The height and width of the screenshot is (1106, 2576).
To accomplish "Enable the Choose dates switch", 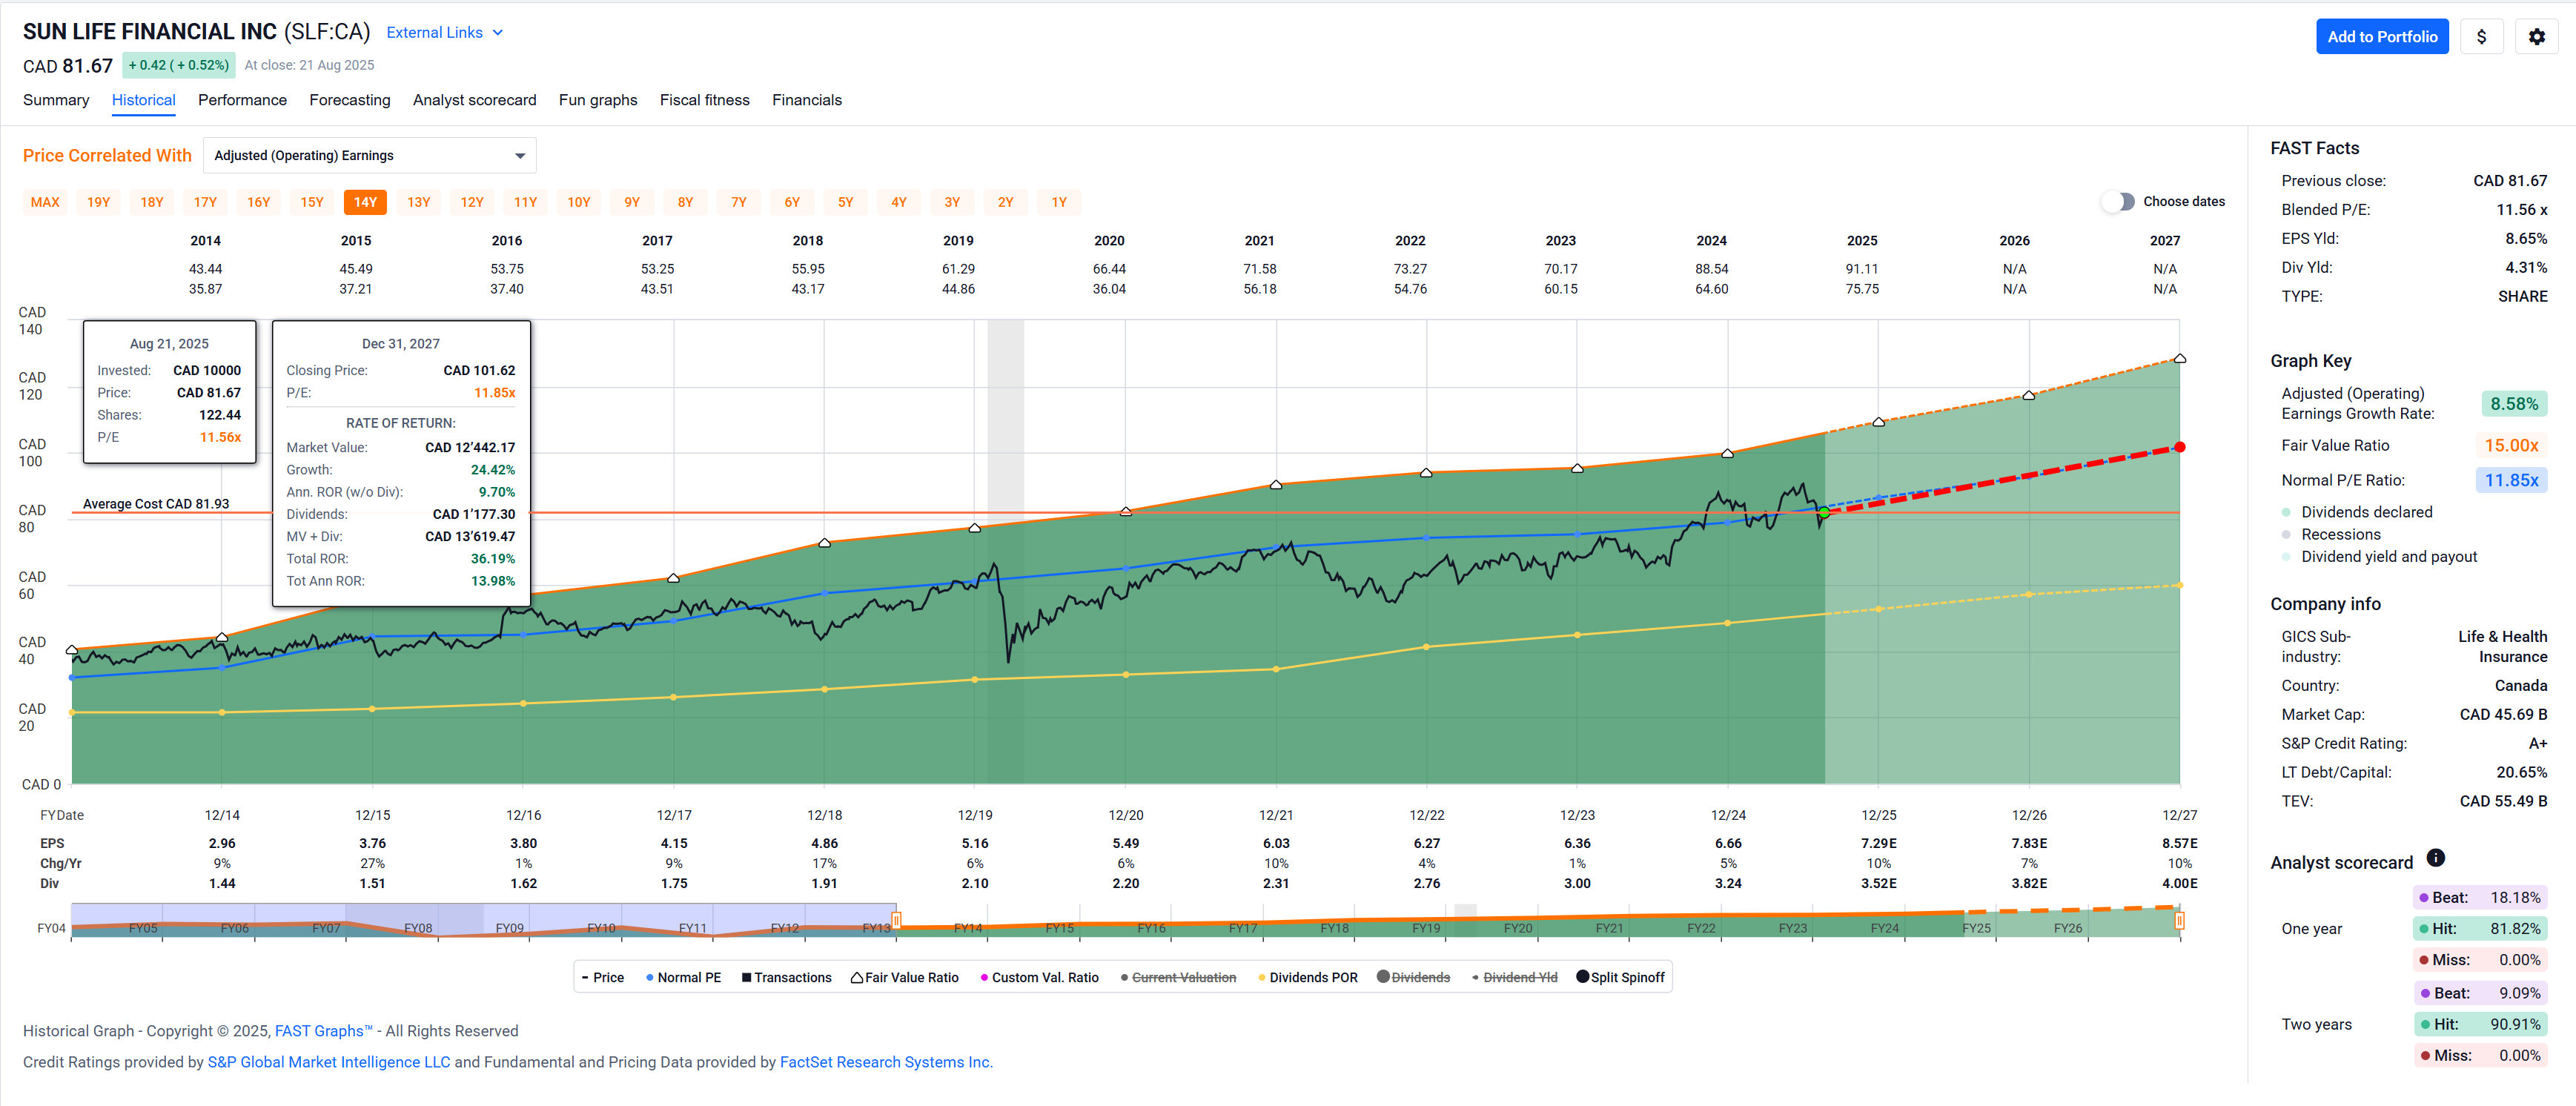I will pyautogui.click(x=2118, y=202).
